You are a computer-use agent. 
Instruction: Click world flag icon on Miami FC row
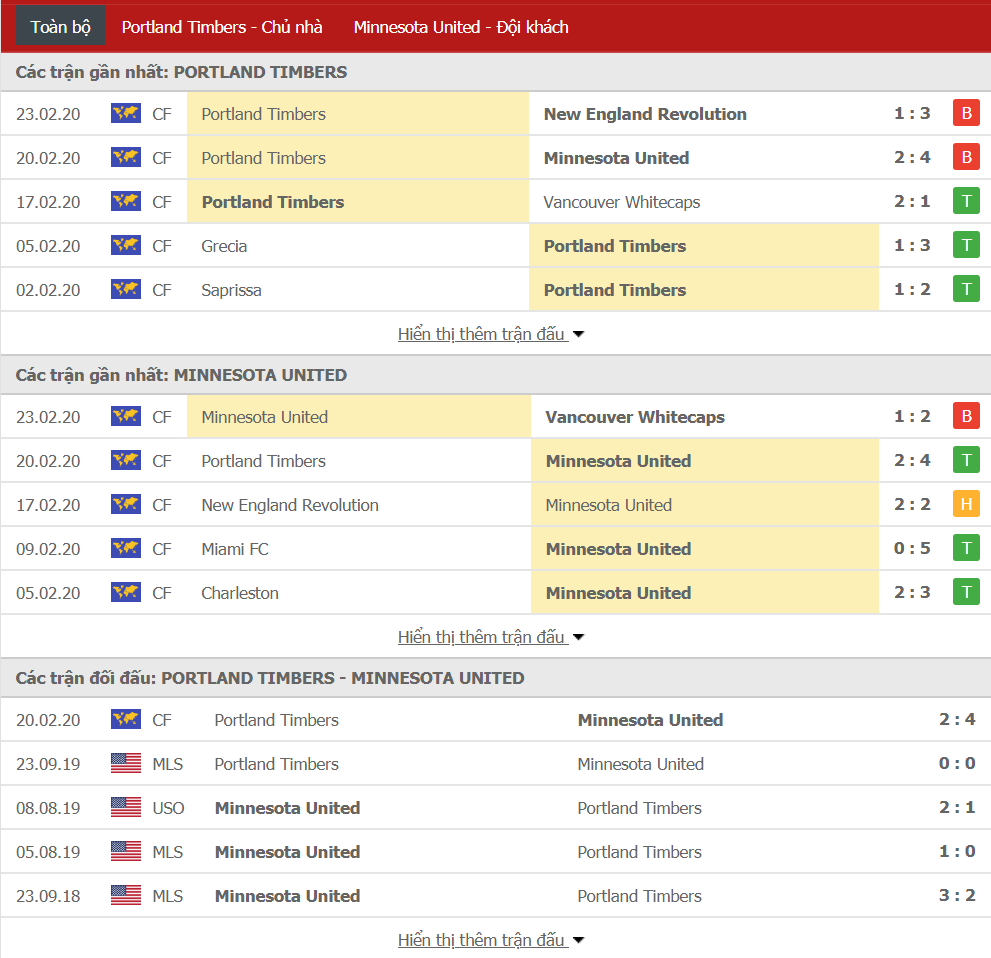(126, 549)
